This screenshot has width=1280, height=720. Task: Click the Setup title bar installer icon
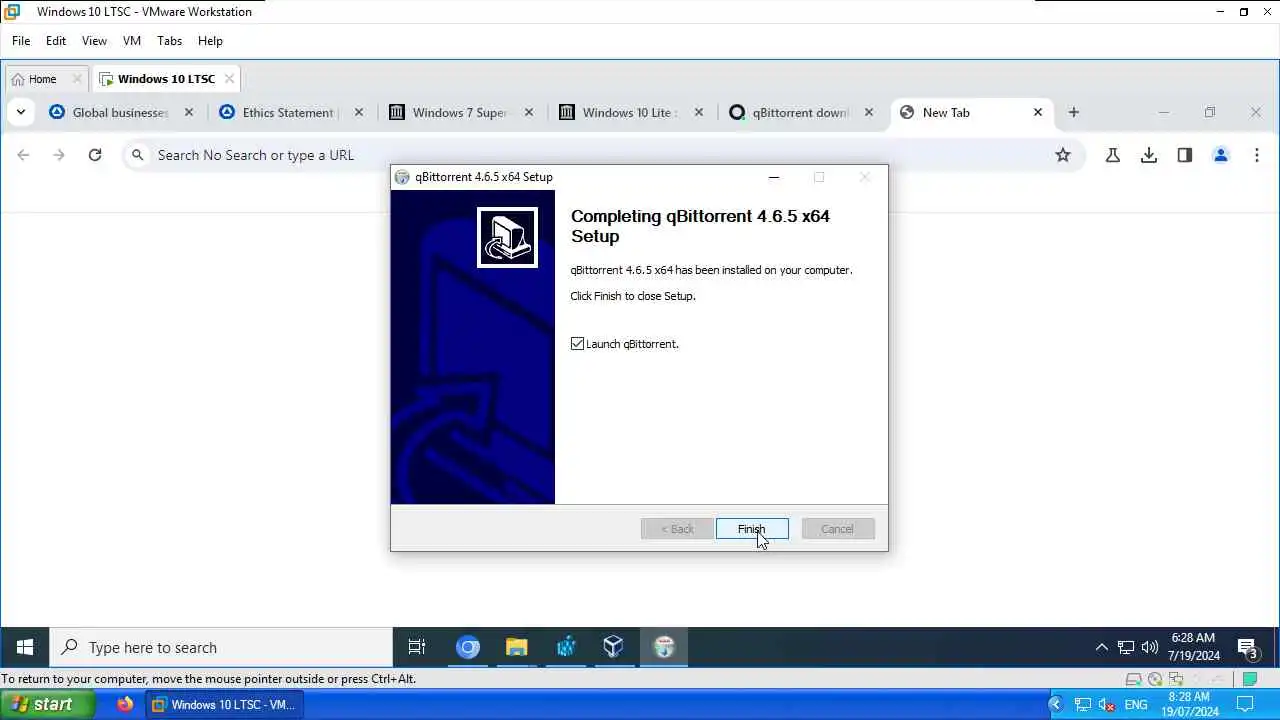tap(402, 177)
